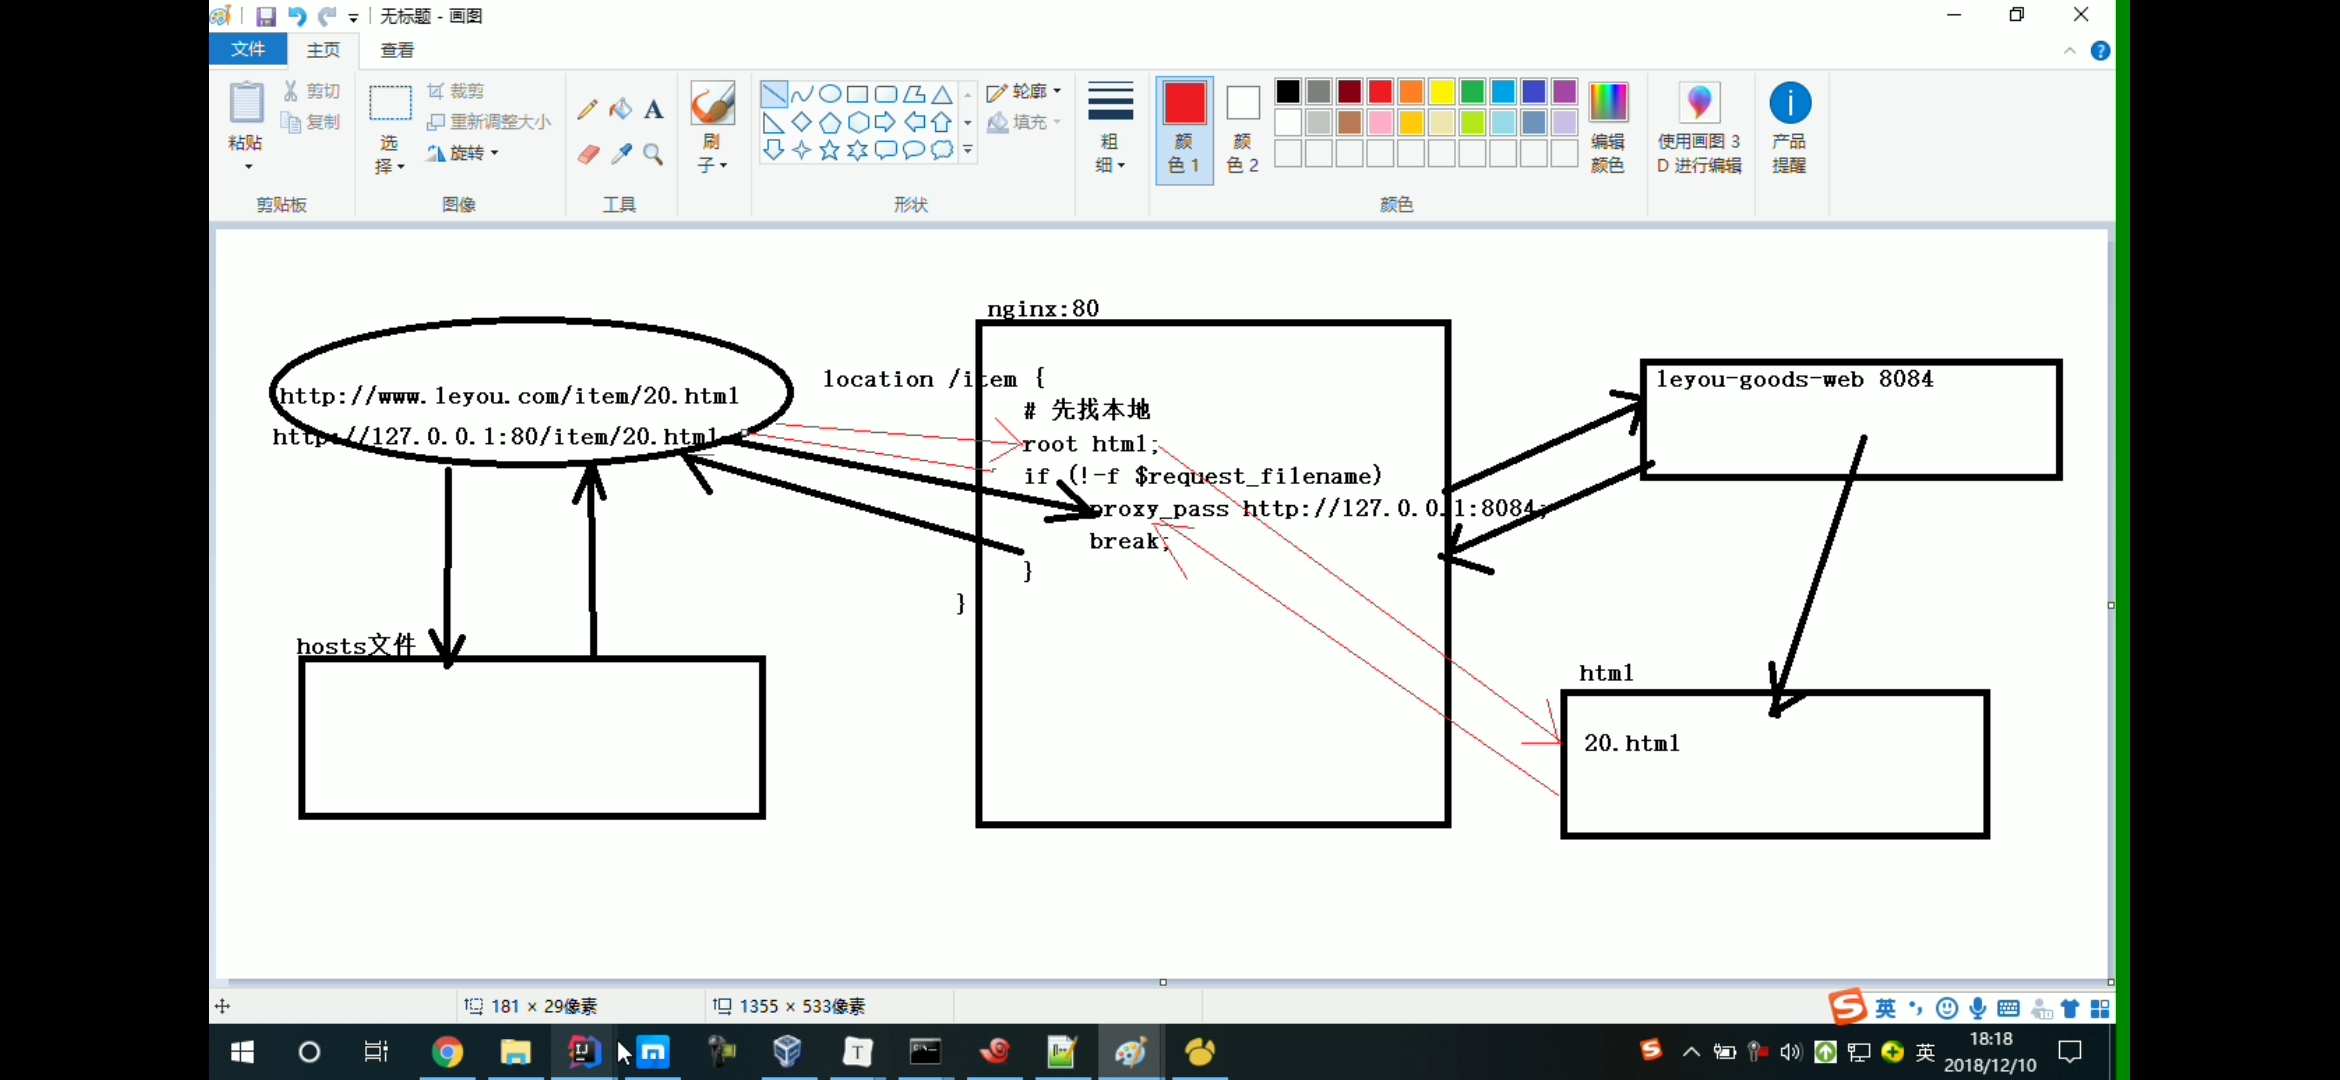Choose the Five-point star shape

830,150
